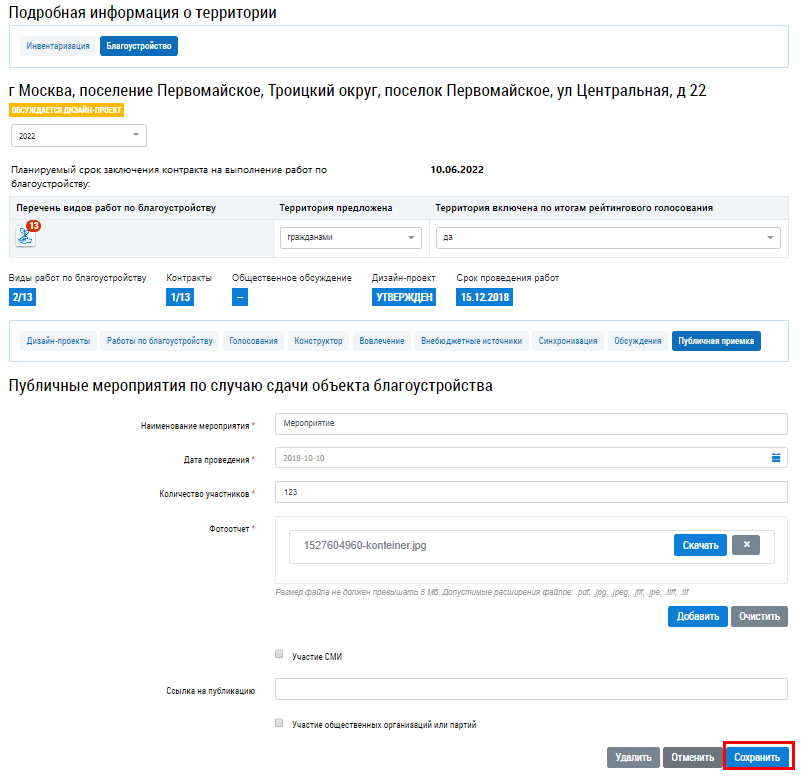Screen dimensions: 803x776
Task: Open Работы по благоустройству tab
Action: coord(159,341)
